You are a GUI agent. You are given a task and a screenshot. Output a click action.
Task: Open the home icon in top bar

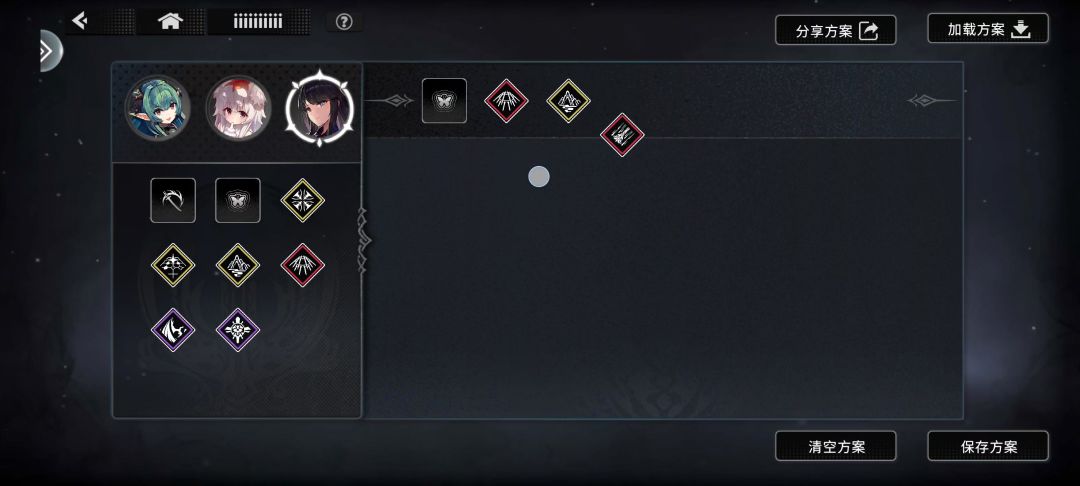point(170,21)
